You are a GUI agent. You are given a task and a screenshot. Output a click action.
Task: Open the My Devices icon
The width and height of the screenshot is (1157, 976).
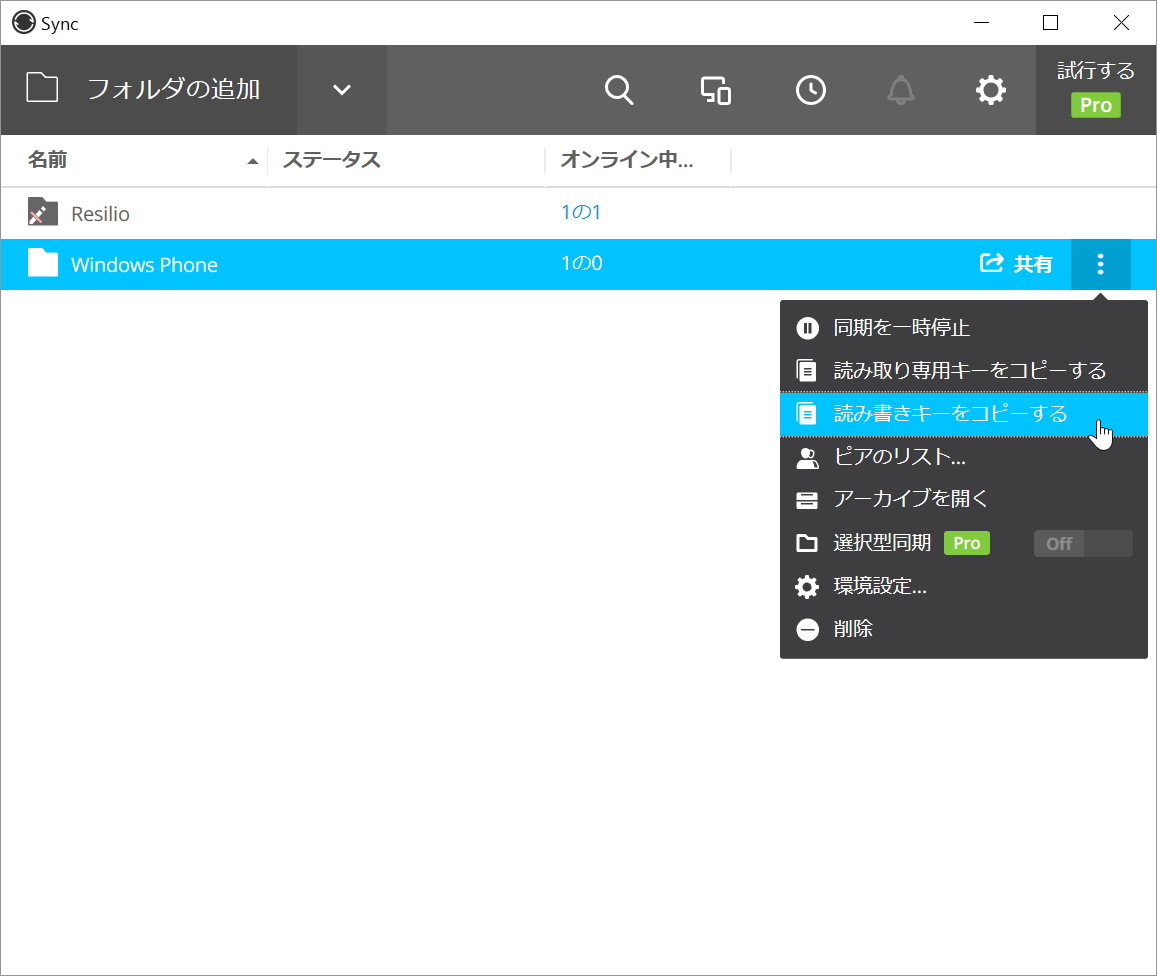click(715, 90)
